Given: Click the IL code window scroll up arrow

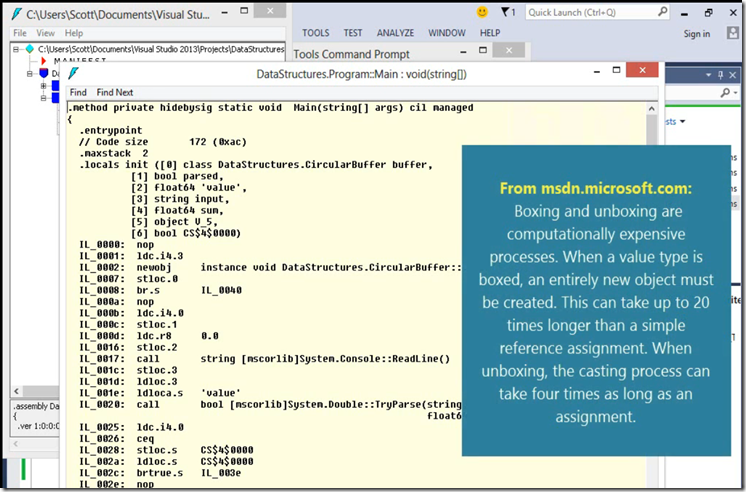Looking at the screenshot, I should (x=651, y=108).
